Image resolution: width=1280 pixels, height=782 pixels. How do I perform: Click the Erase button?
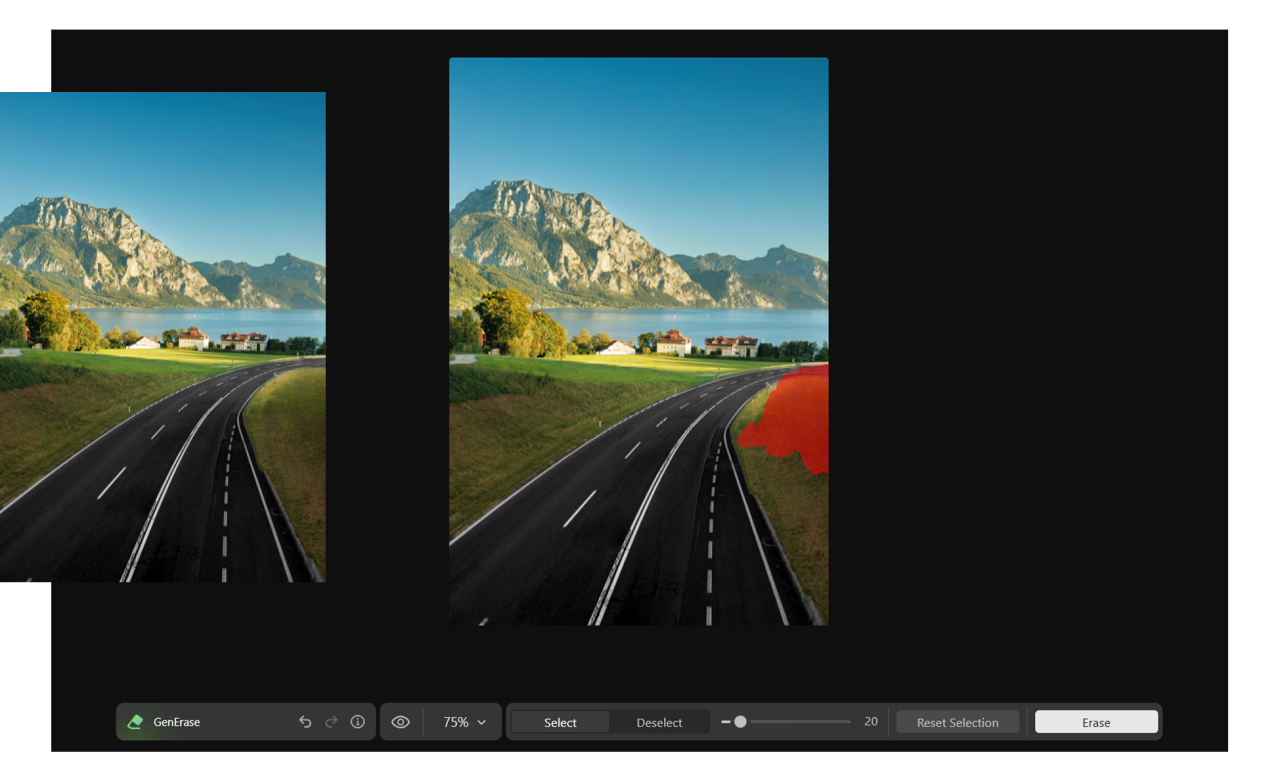click(x=1096, y=722)
